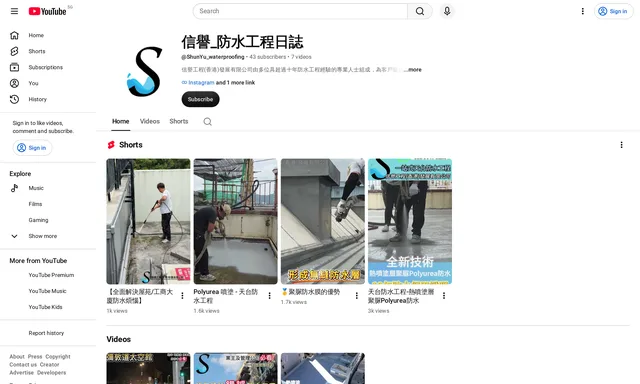Click the channel avatar S logo
640x384 pixels.
coord(144,71)
